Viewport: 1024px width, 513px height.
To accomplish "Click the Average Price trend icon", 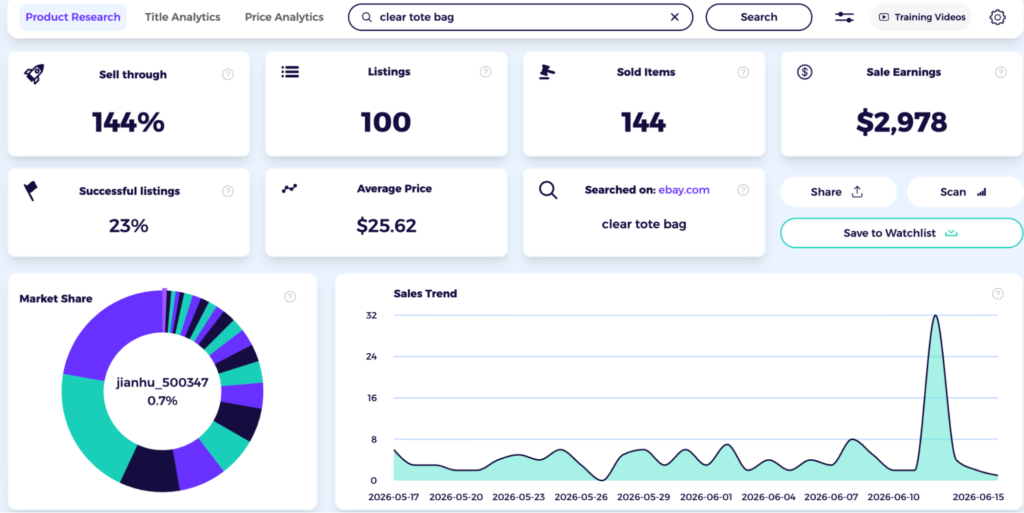I will (x=289, y=189).
